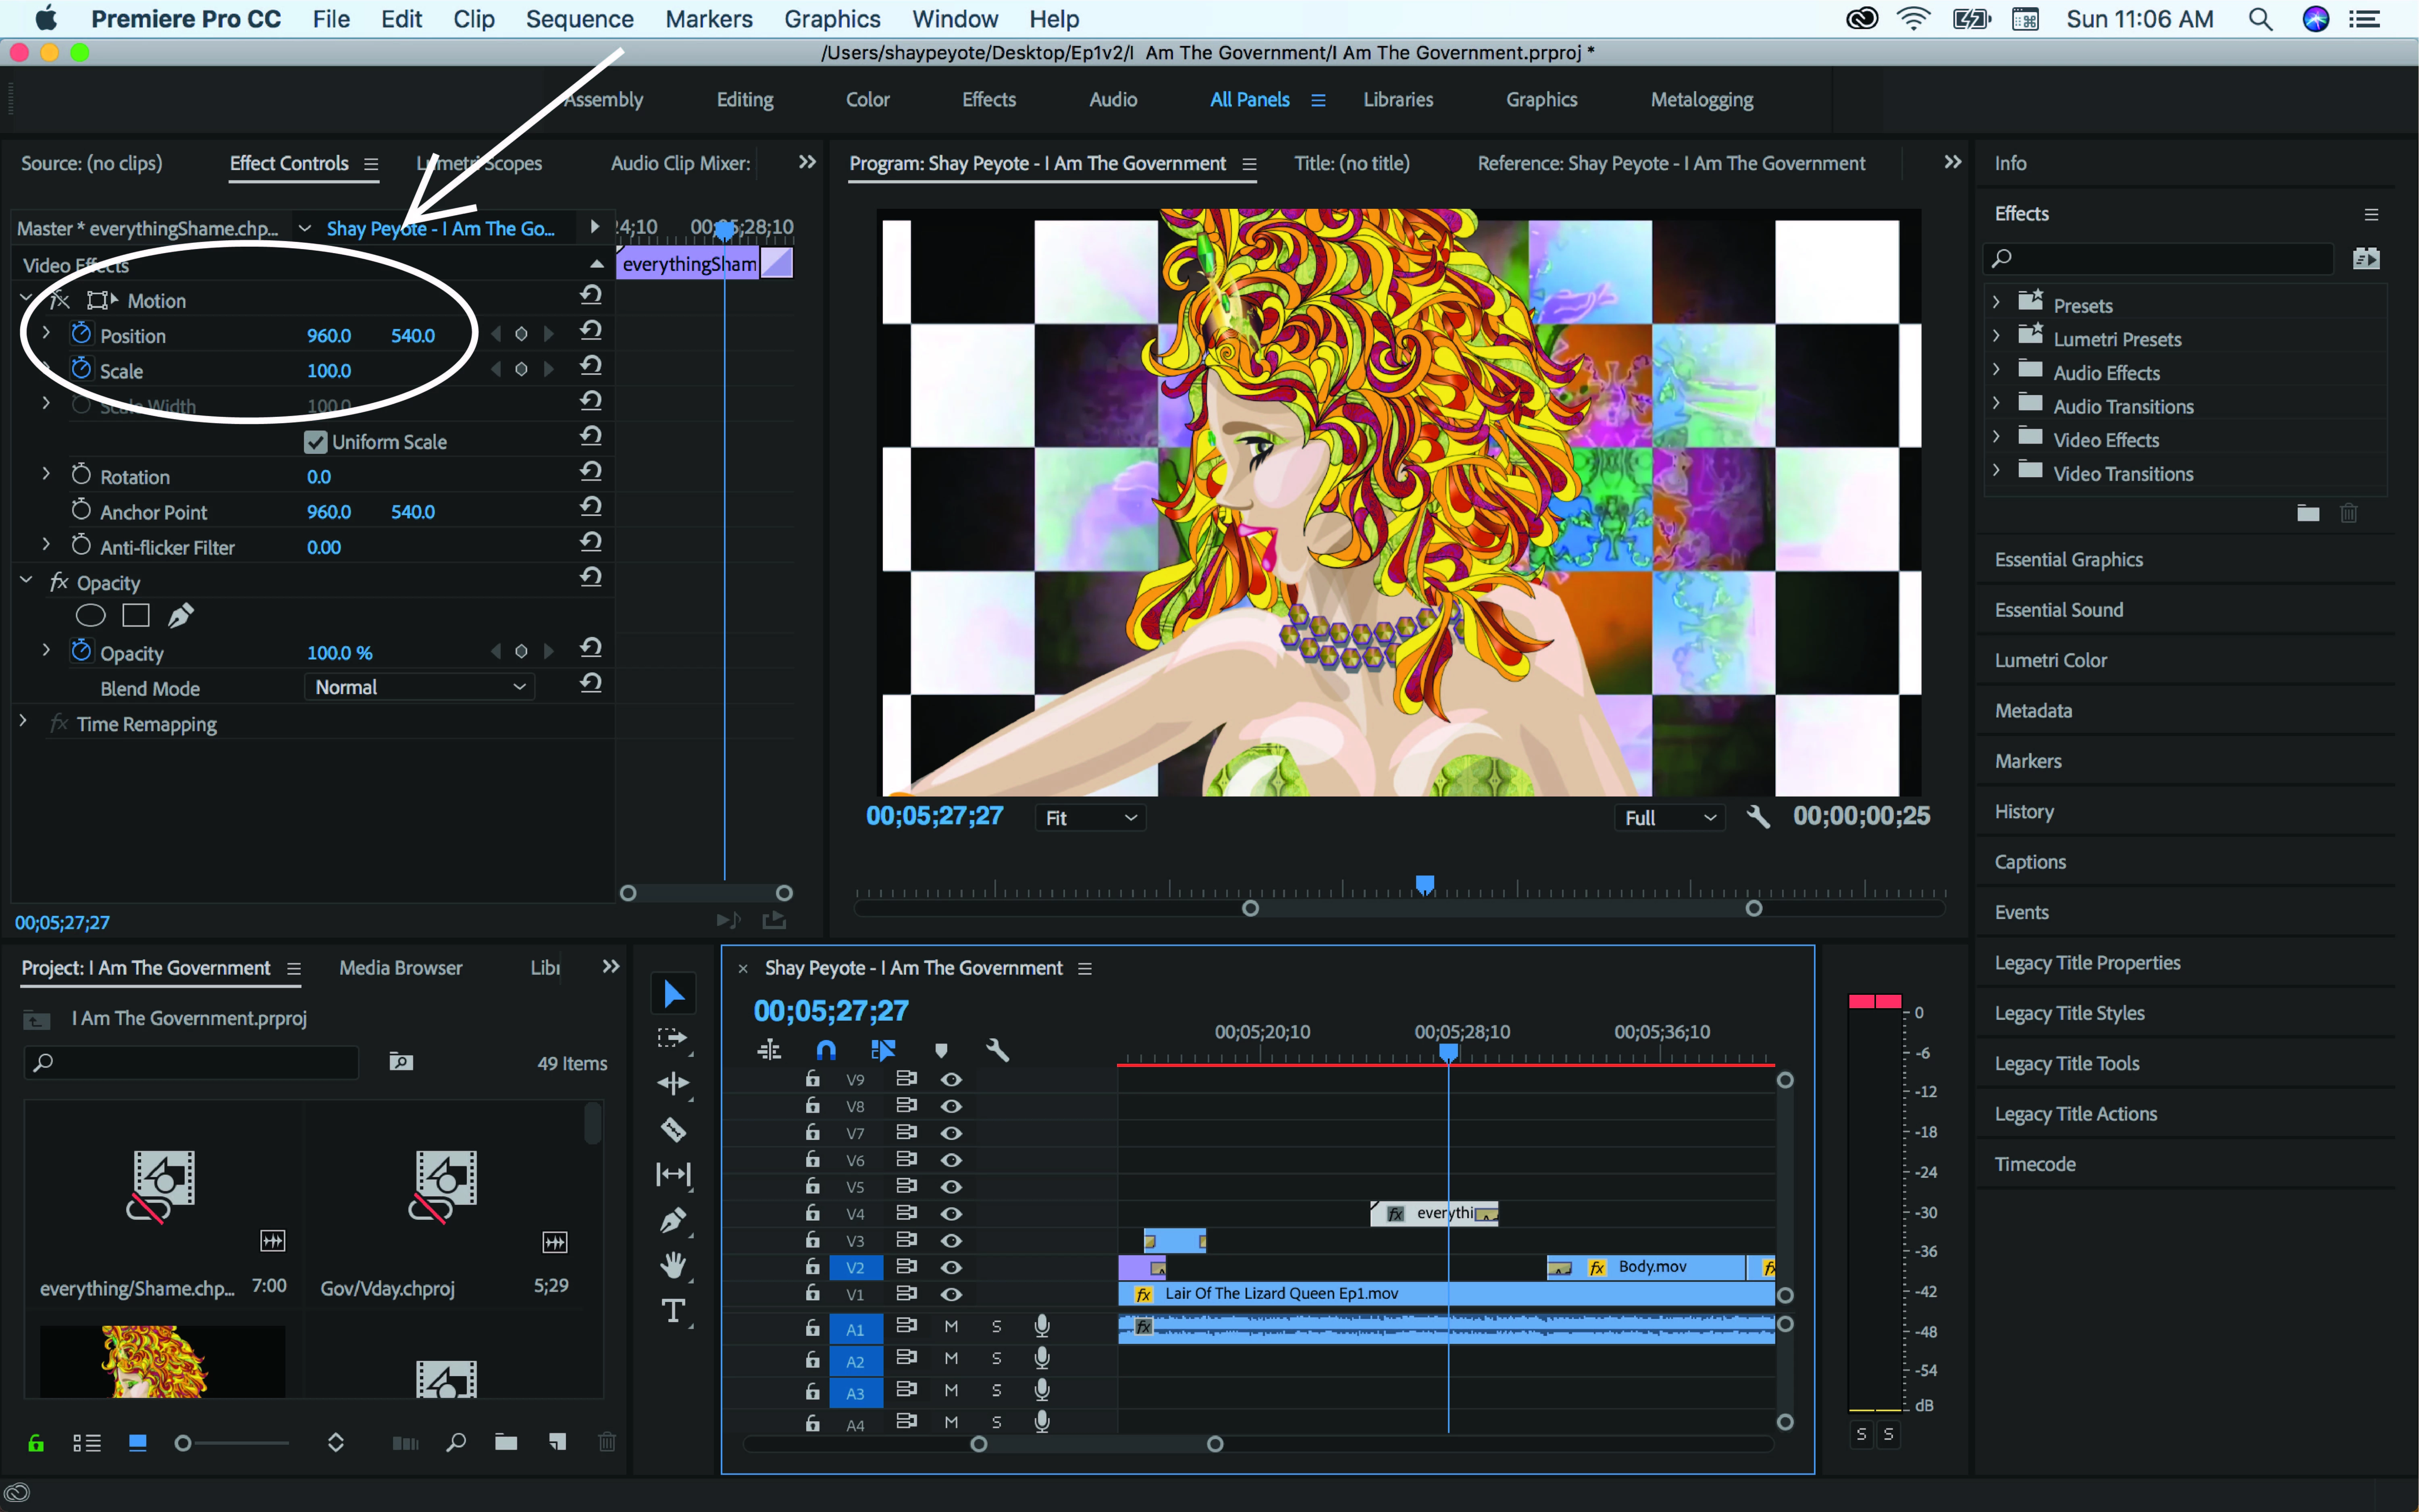Toggle Uniform Scale checkbox
This screenshot has height=1512, width=2419.
316,442
